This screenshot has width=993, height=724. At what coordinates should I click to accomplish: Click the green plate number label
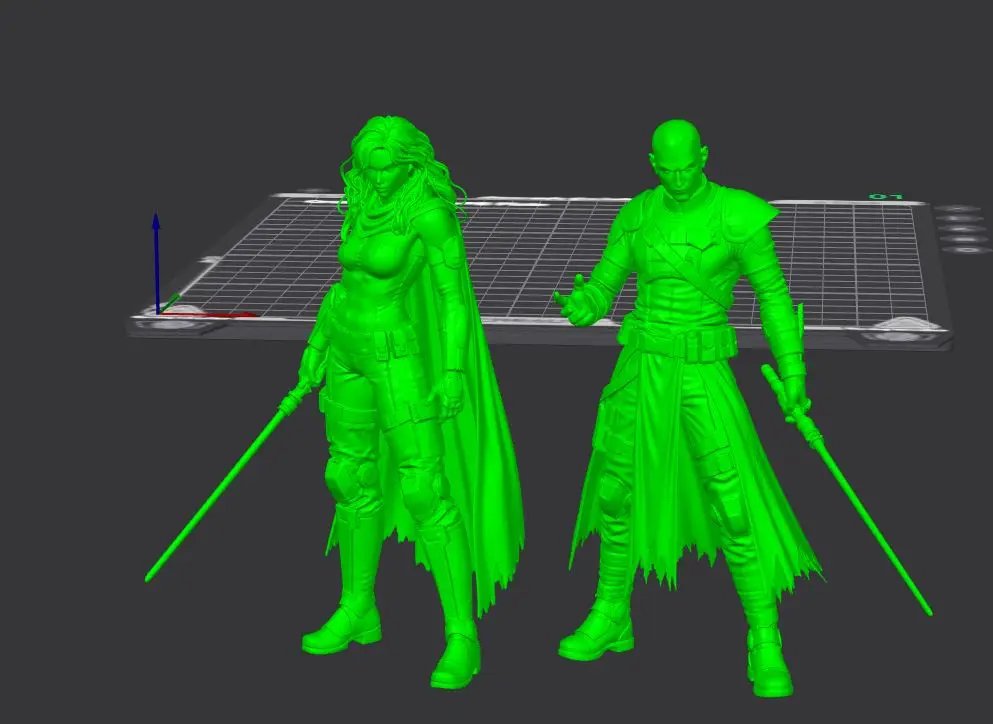(x=886, y=197)
